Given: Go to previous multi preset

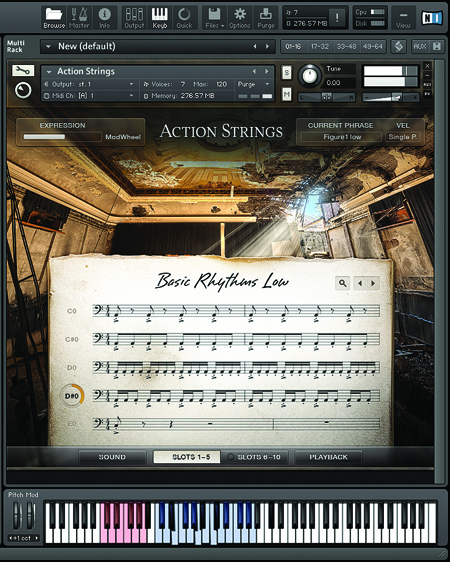Looking at the screenshot, I should pos(255,47).
